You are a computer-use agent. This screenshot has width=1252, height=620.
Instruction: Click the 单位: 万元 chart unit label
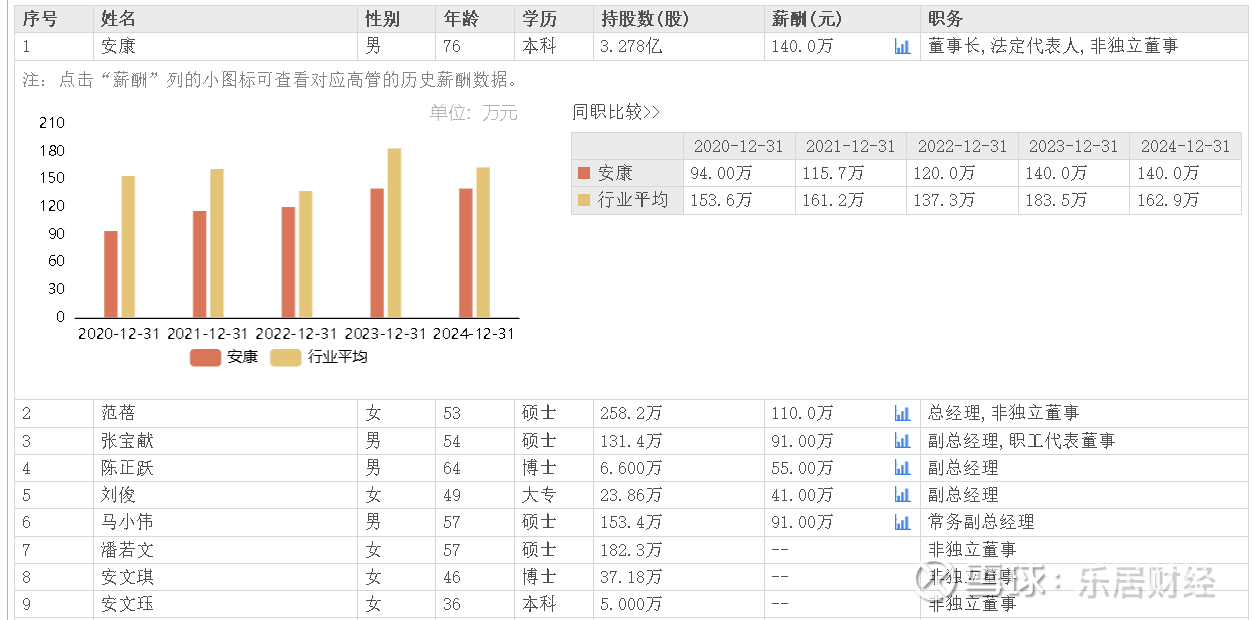click(474, 113)
